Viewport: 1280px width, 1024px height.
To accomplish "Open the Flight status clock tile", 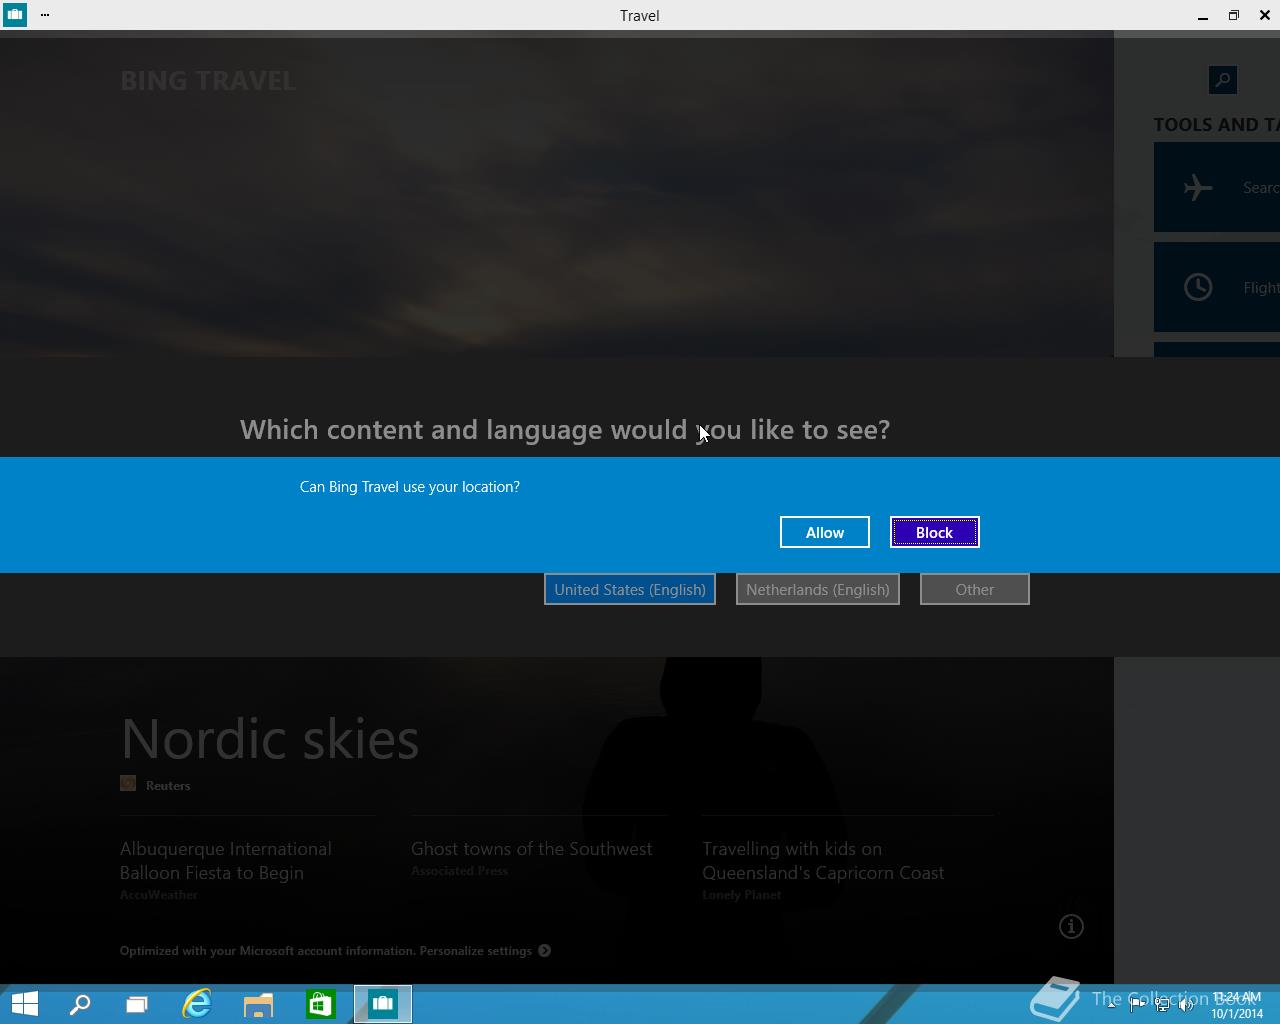I will (x=1217, y=287).
